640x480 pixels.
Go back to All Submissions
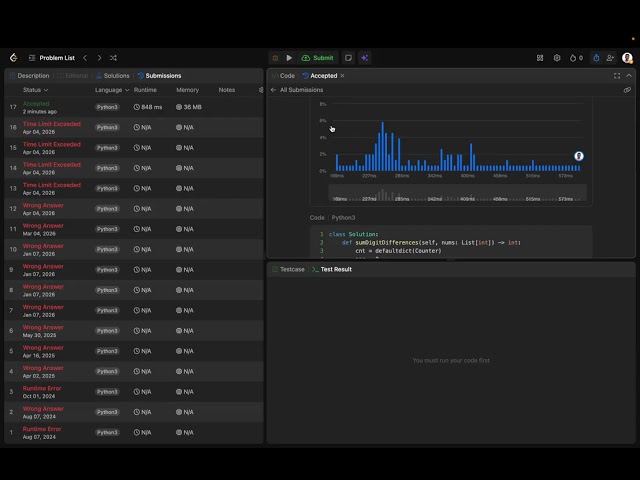tap(297, 90)
